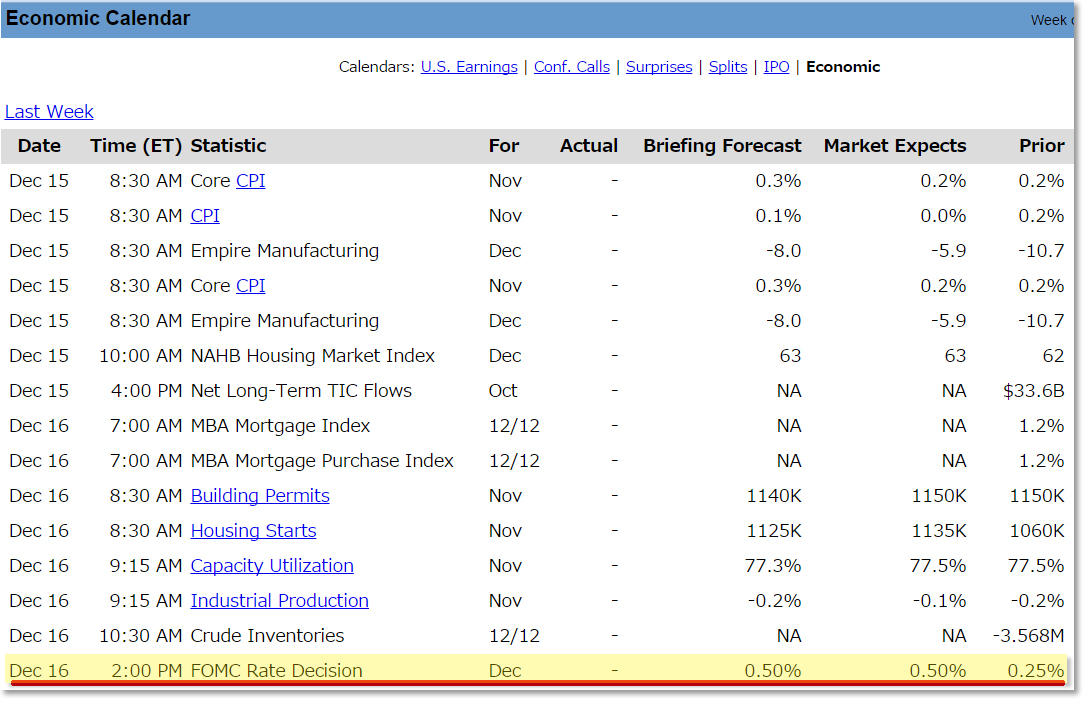
Task: Select the 1140K Building Permits forecast
Action: [774, 495]
